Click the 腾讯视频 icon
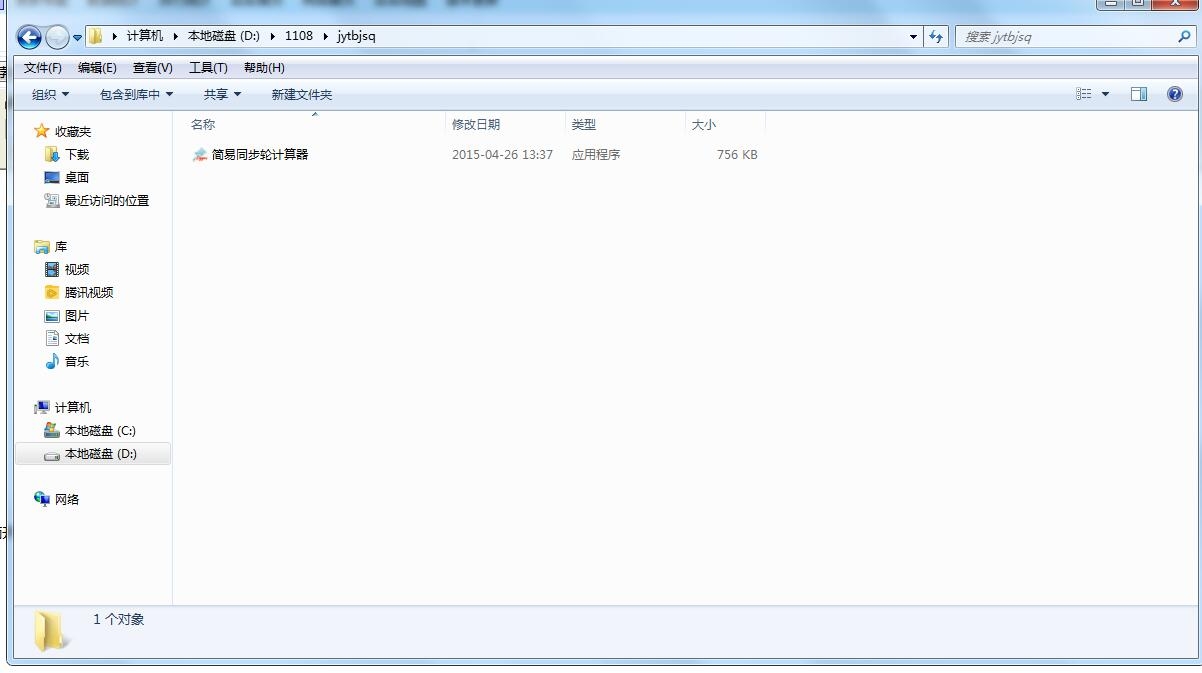Screen dimensions: 1202x673 click(52, 292)
